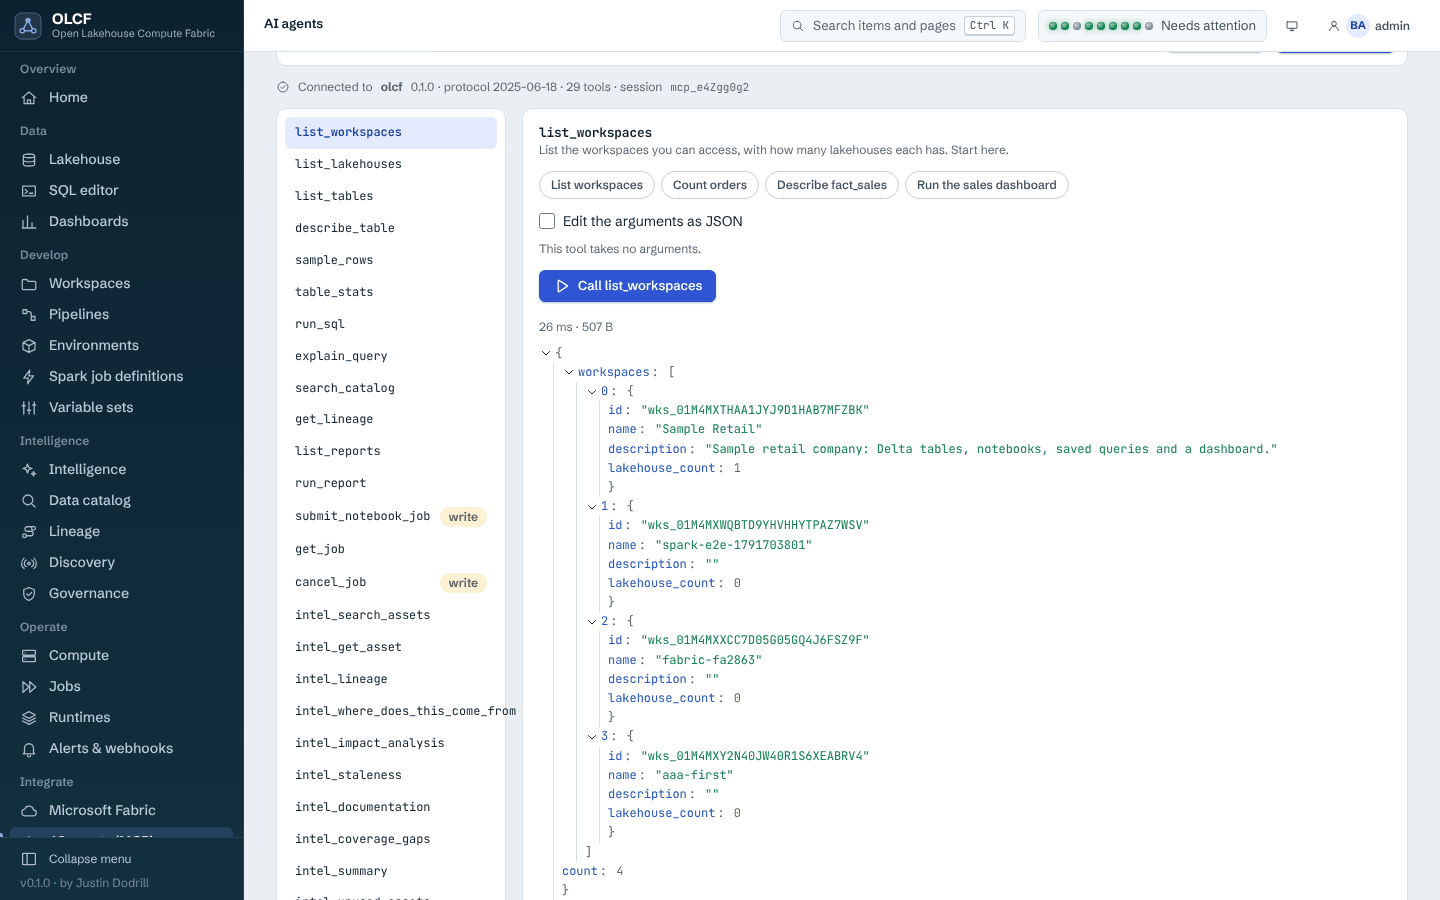Click the Call list_workspaces button

[x=627, y=286]
